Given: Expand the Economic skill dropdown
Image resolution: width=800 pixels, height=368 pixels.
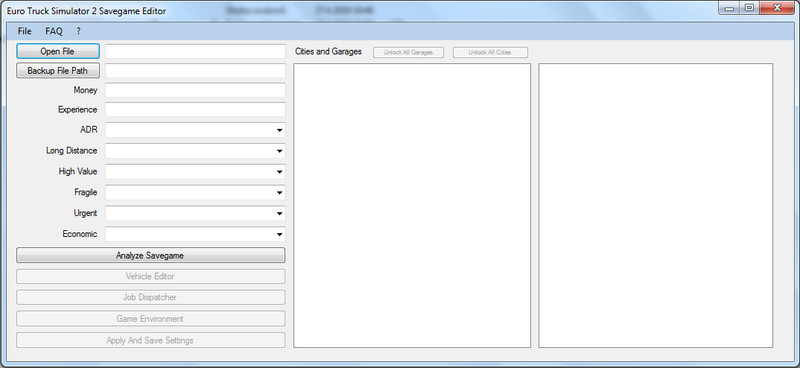Looking at the screenshot, I should tap(195, 234).
